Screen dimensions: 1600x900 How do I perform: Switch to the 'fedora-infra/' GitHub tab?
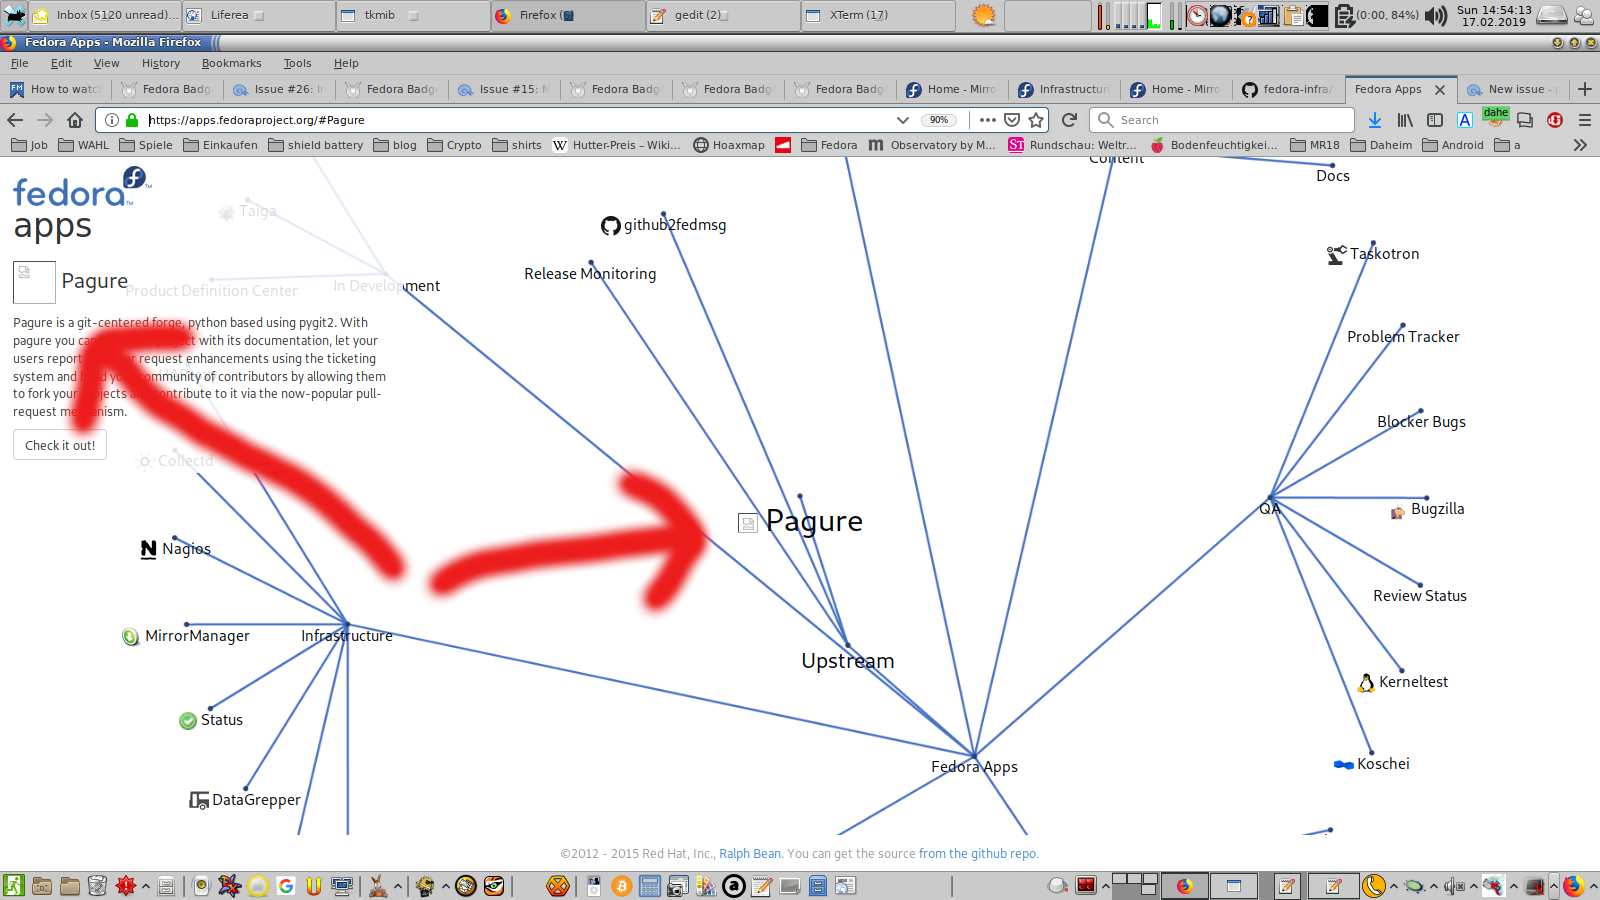click(x=1288, y=89)
